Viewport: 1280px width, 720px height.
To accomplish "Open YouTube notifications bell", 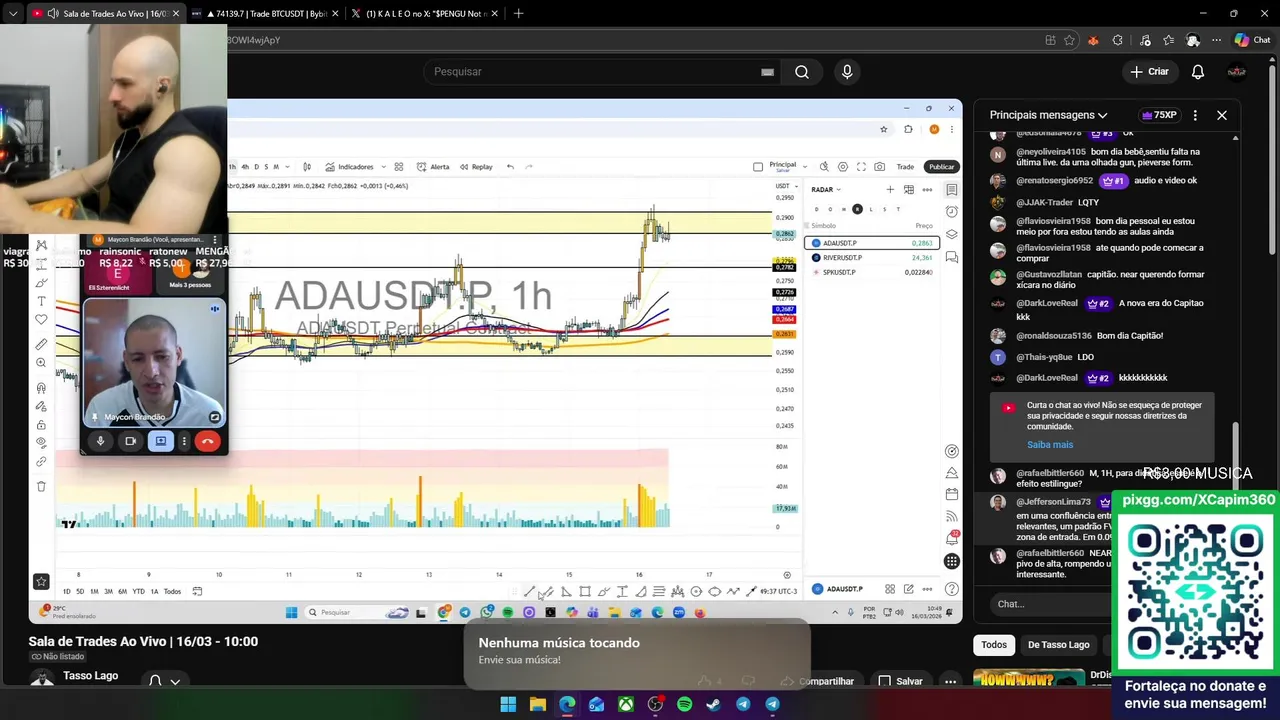I will pos(1198,72).
